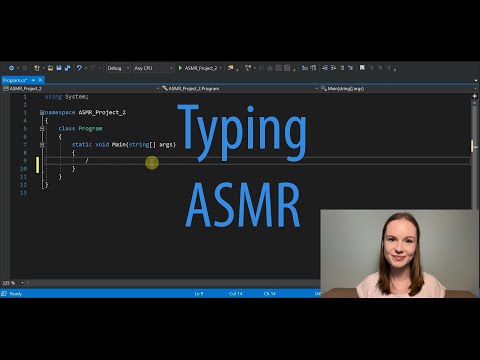Open the toolbar overflow options arrow
This screenshot has height=360, width=480.
click(395, 70)
